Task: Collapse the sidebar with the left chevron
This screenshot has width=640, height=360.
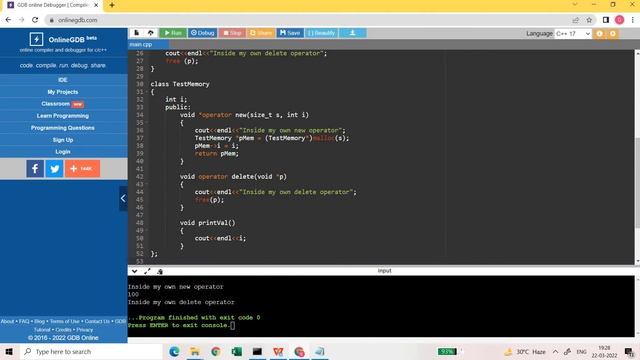Action: click(123, 198)
